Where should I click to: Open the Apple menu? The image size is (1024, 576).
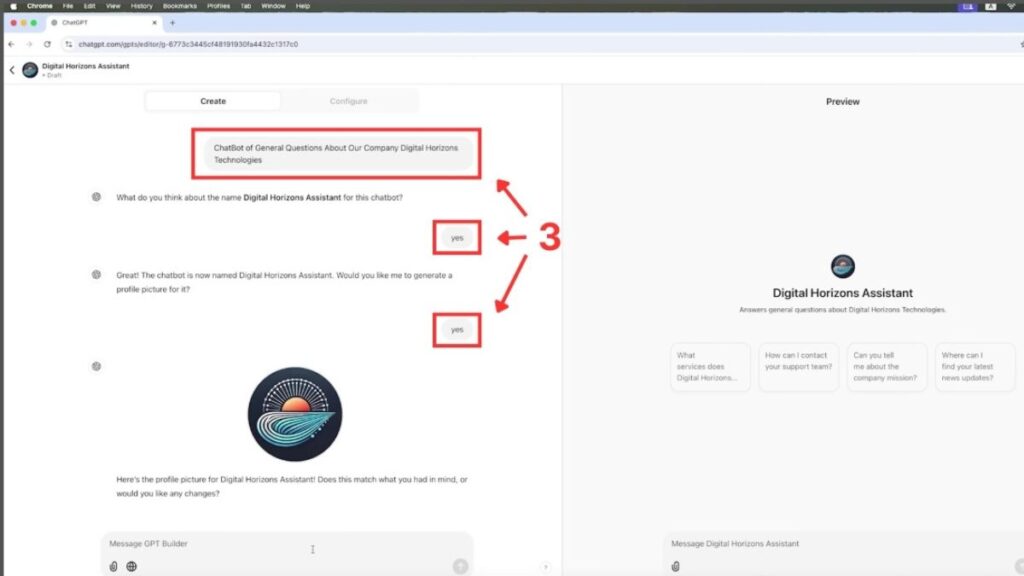tap(13, 6)
